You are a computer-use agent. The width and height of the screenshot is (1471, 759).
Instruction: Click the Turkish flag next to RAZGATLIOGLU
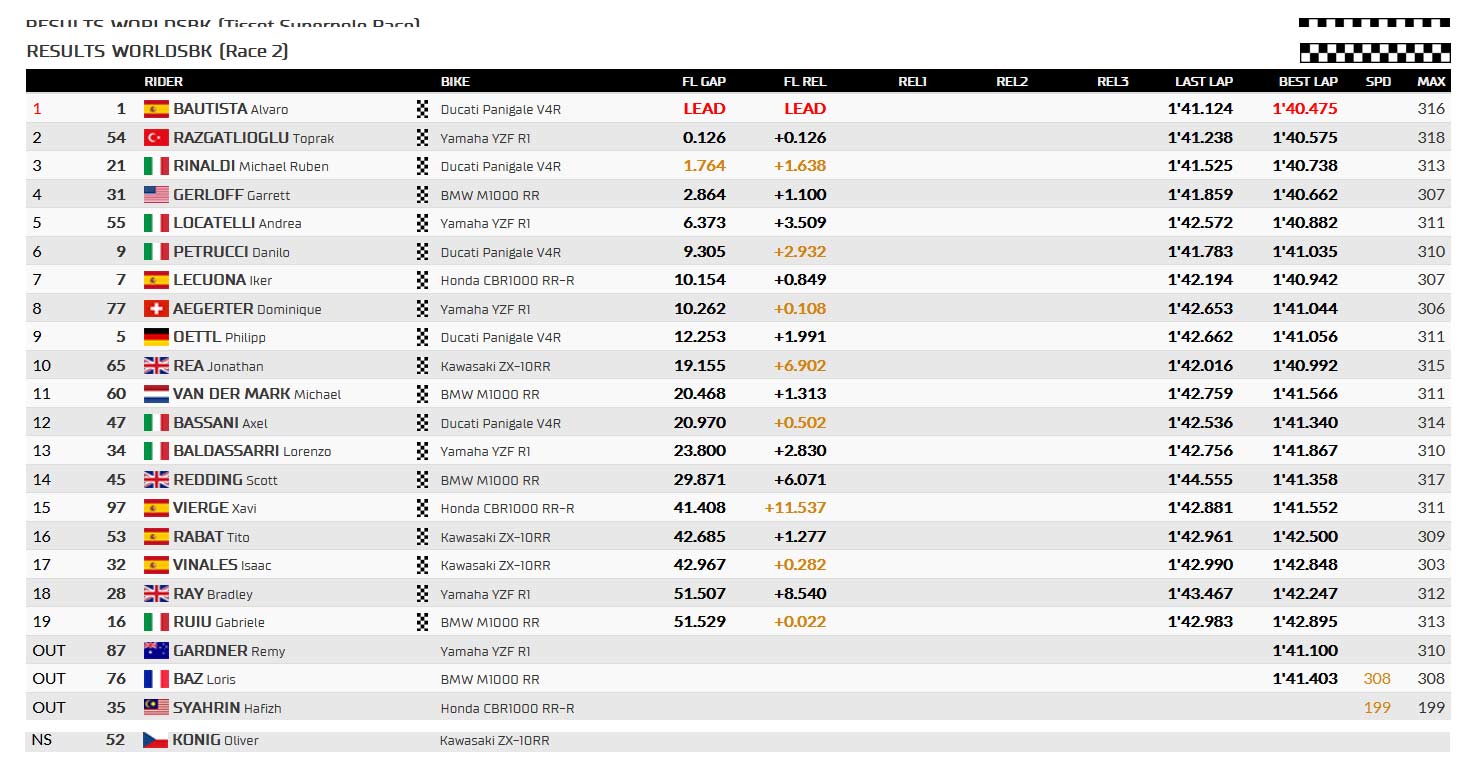coord(156,138)
